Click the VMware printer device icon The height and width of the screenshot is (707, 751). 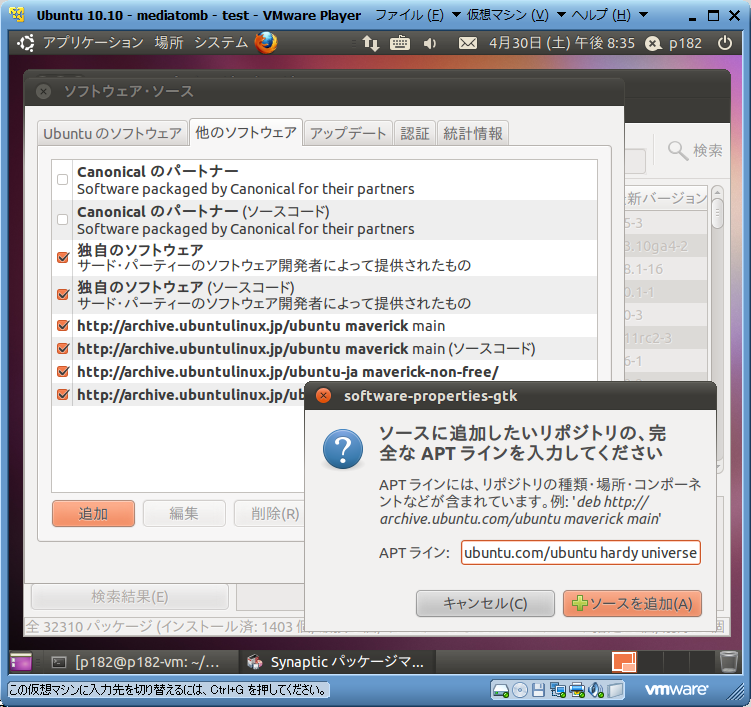coord(577,690)
